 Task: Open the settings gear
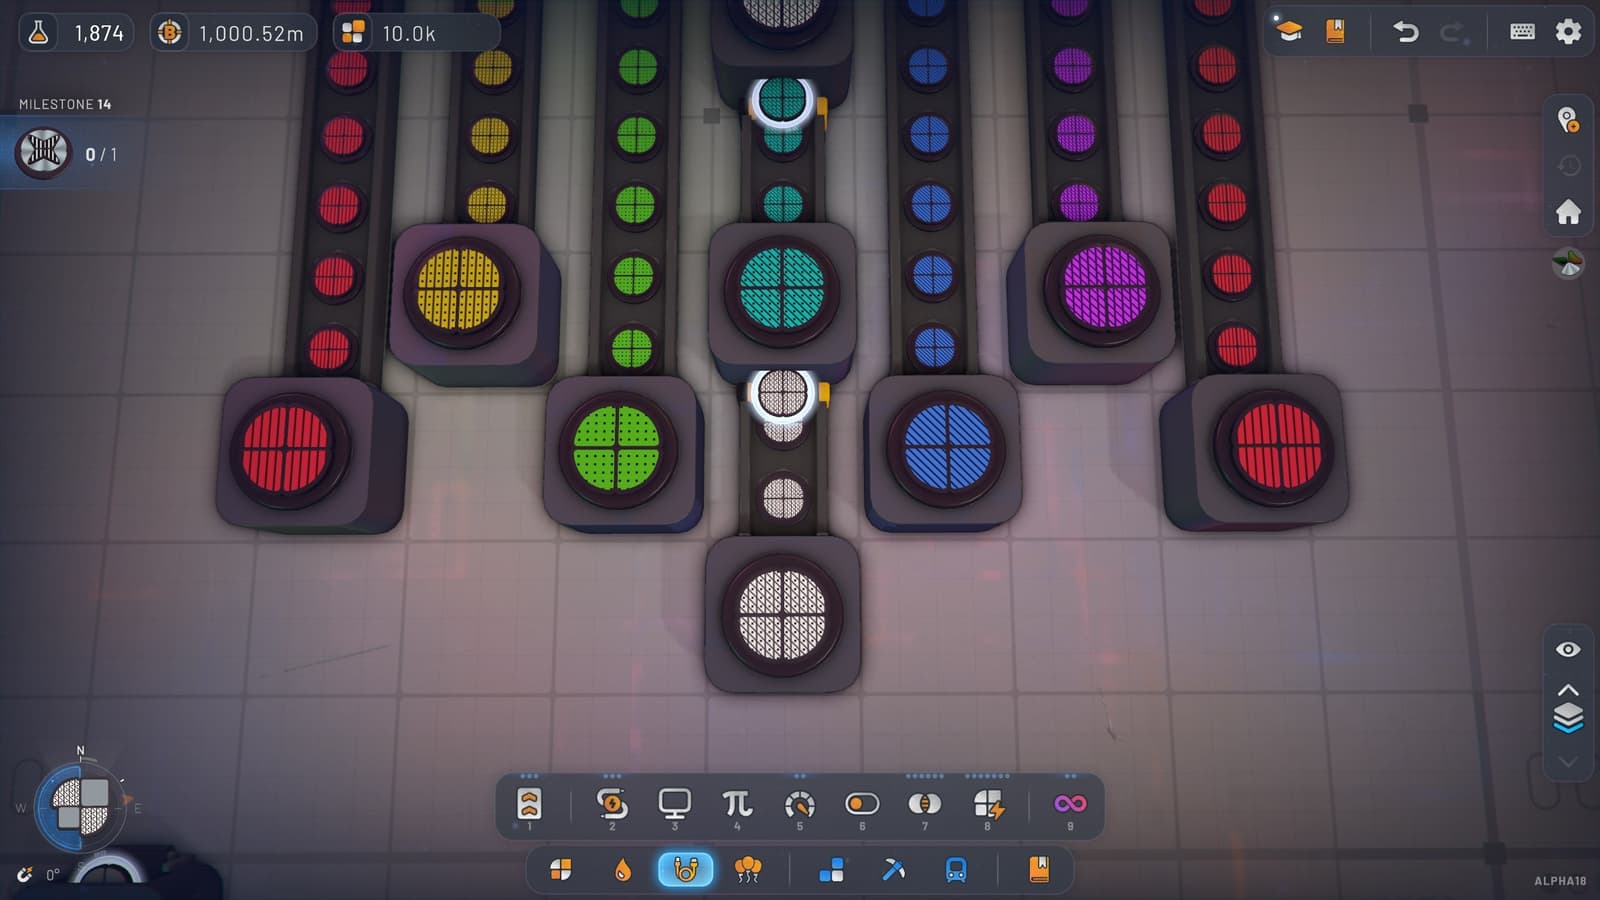pos(1568,32)
